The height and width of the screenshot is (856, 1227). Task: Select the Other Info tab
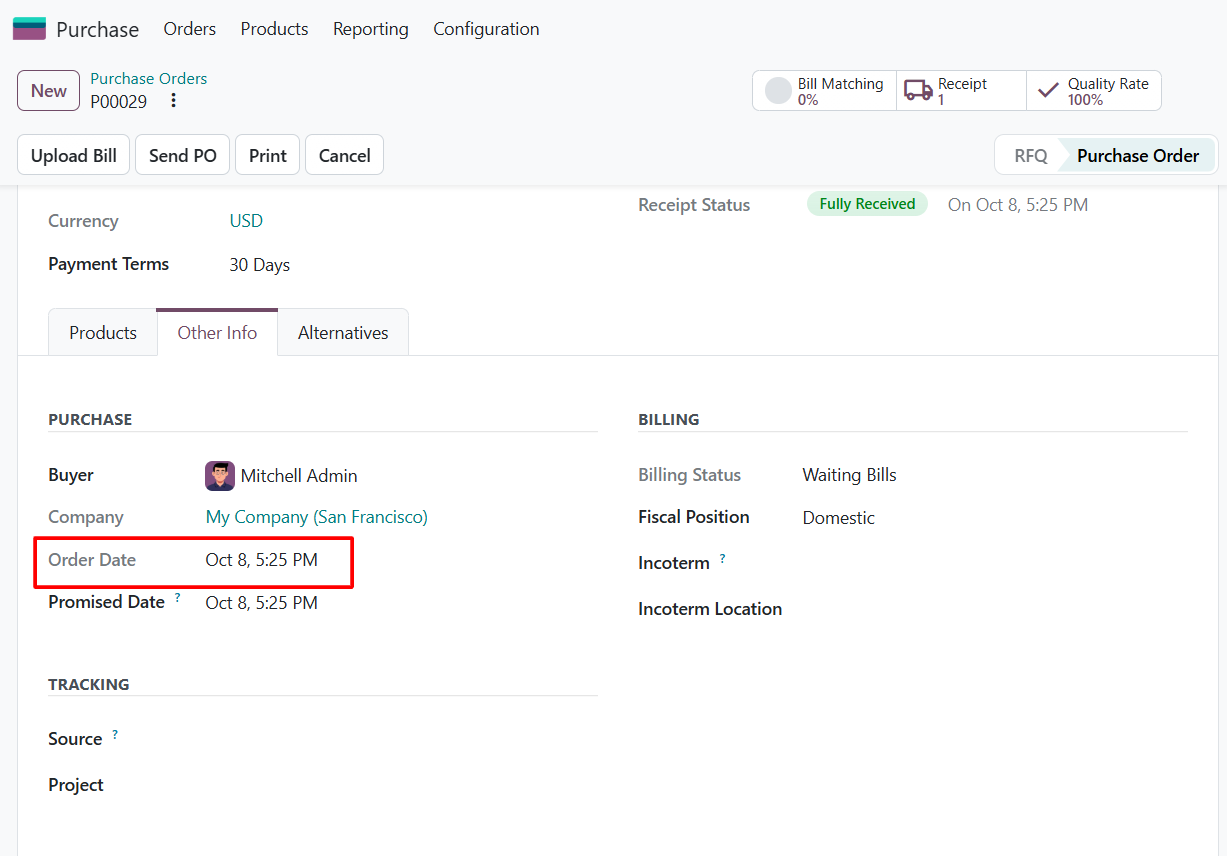tap(217, 333)
